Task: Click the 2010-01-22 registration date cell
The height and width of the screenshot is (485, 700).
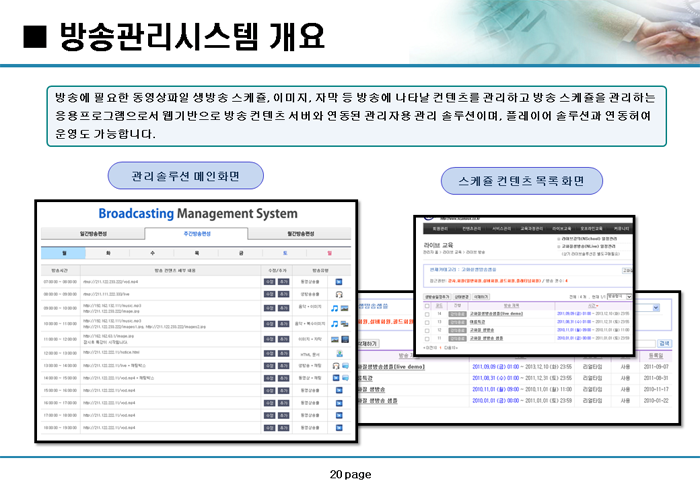Action: click(x=656, y=401)
